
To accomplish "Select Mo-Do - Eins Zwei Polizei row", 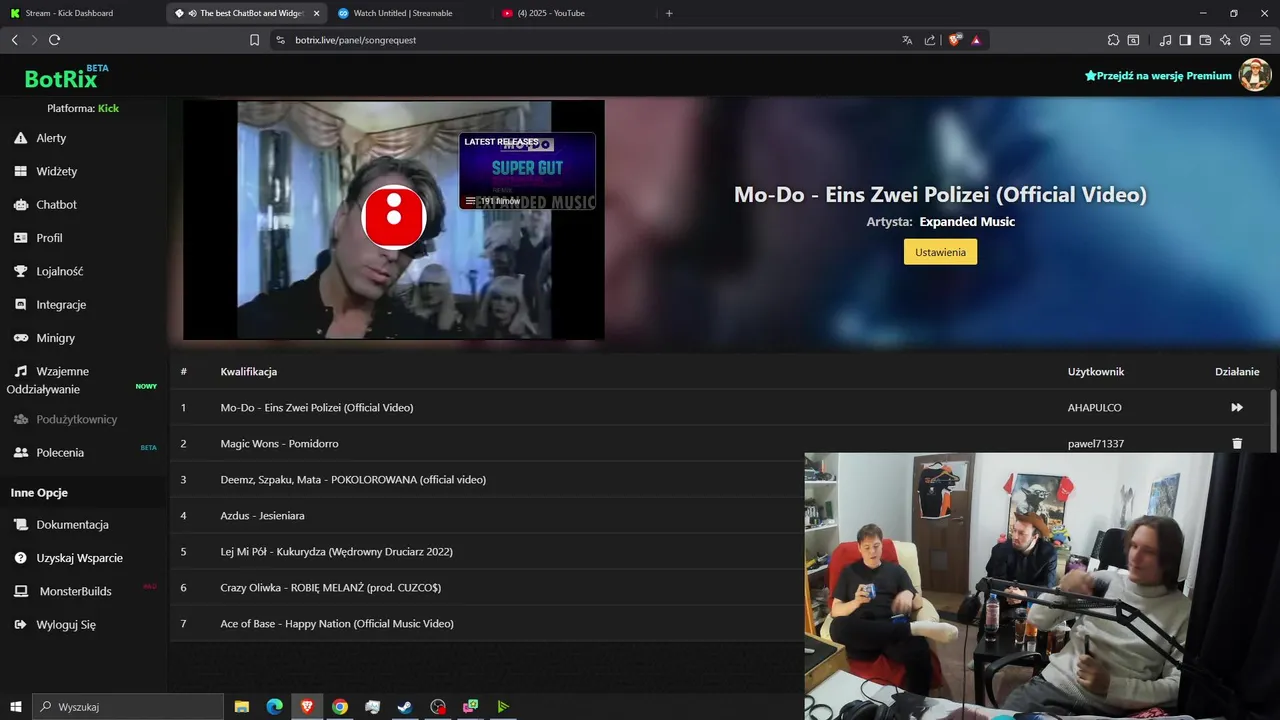I will coord(720,407).
